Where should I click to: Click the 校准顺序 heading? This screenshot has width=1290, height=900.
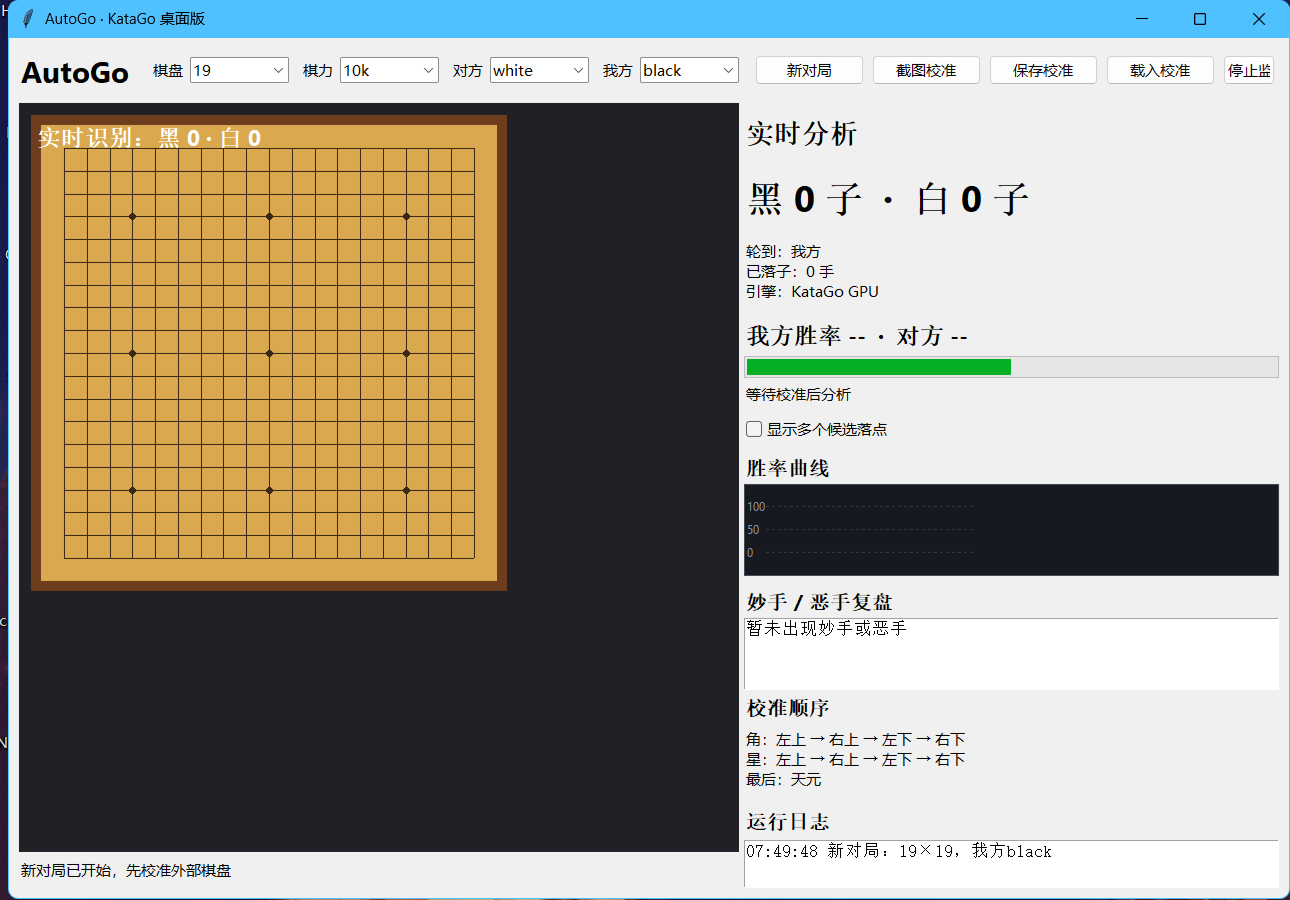[x=788, y=708]
